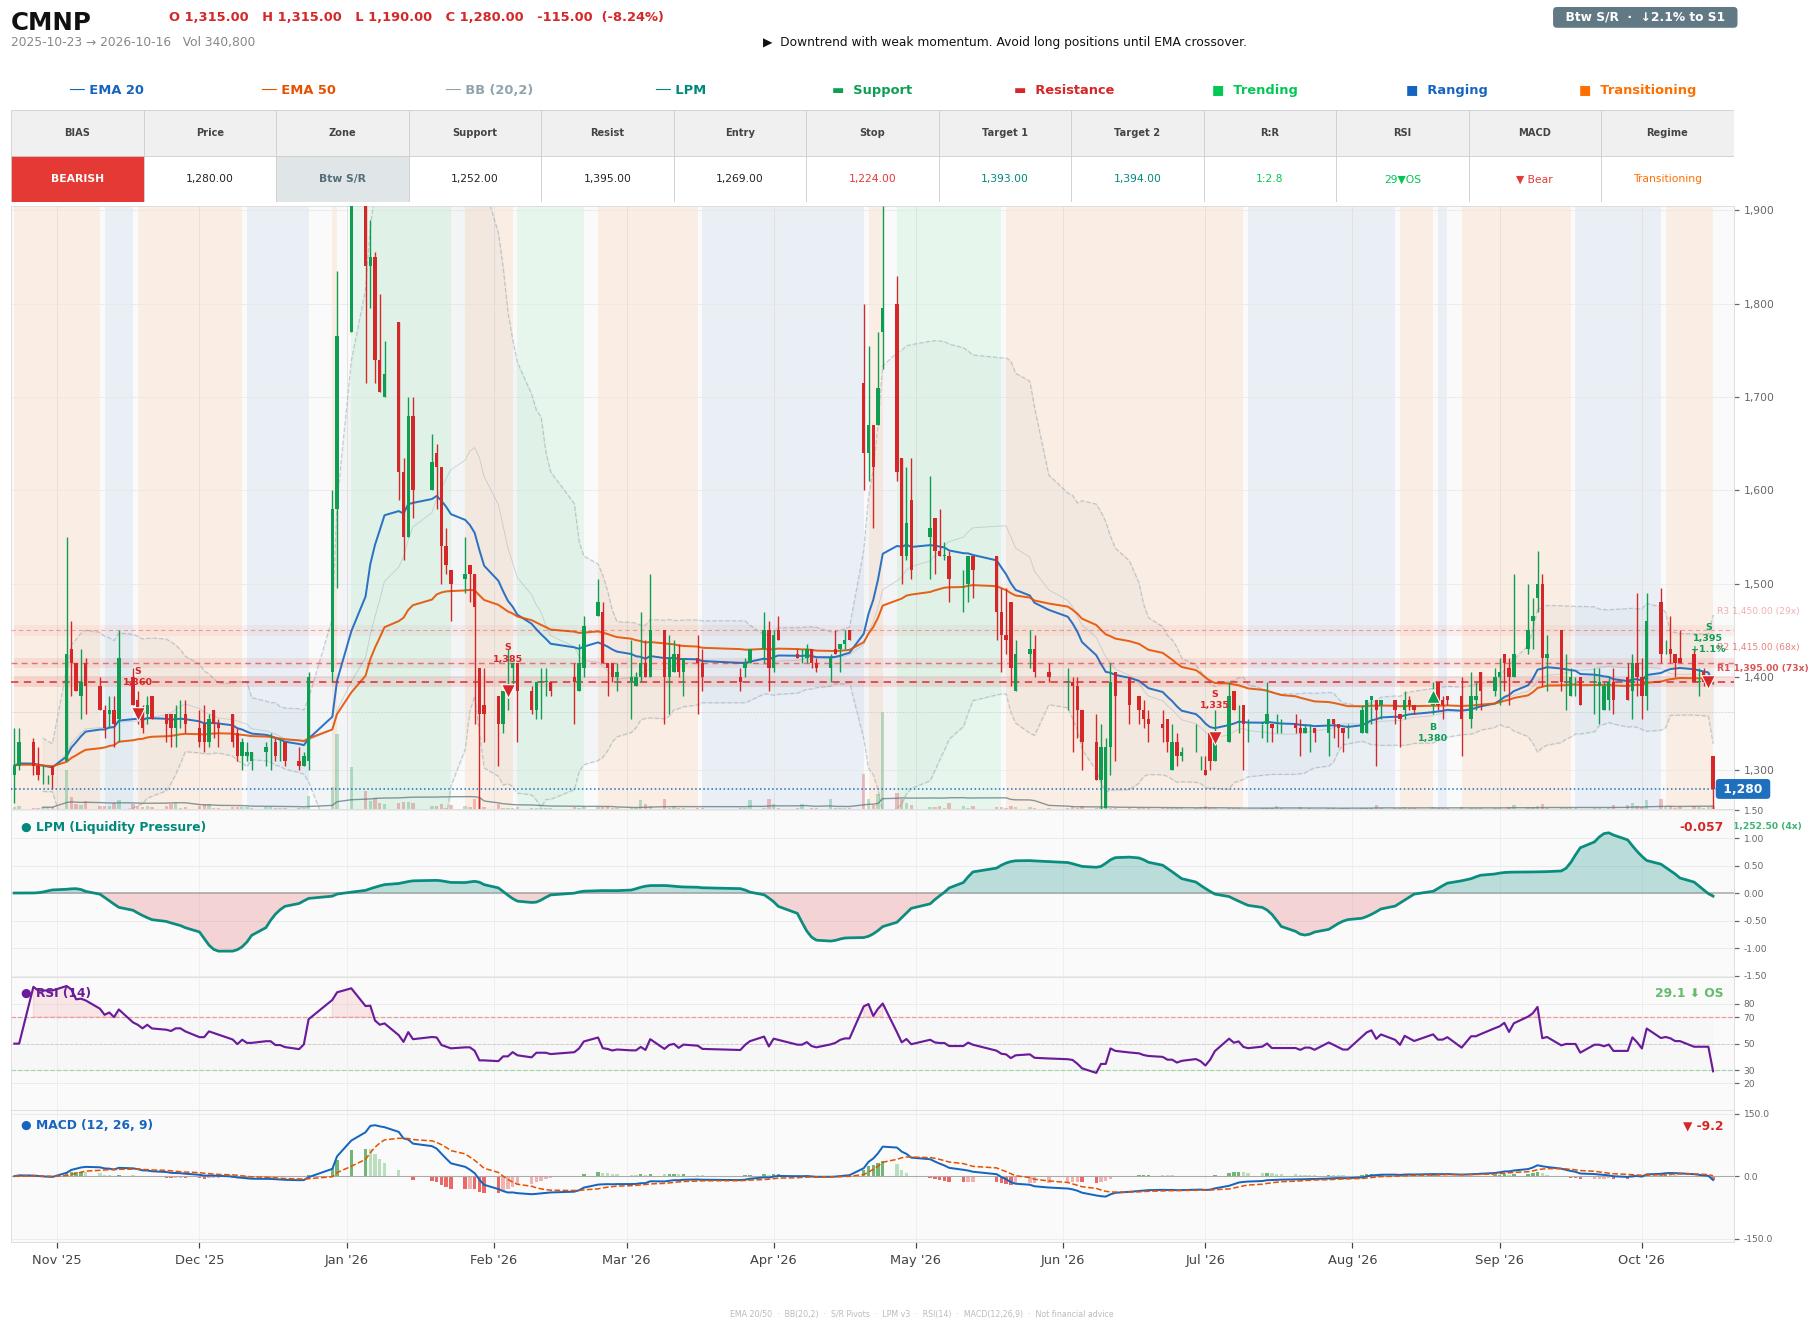Click the green Trending legend entry

click(x=1255, y=90)
